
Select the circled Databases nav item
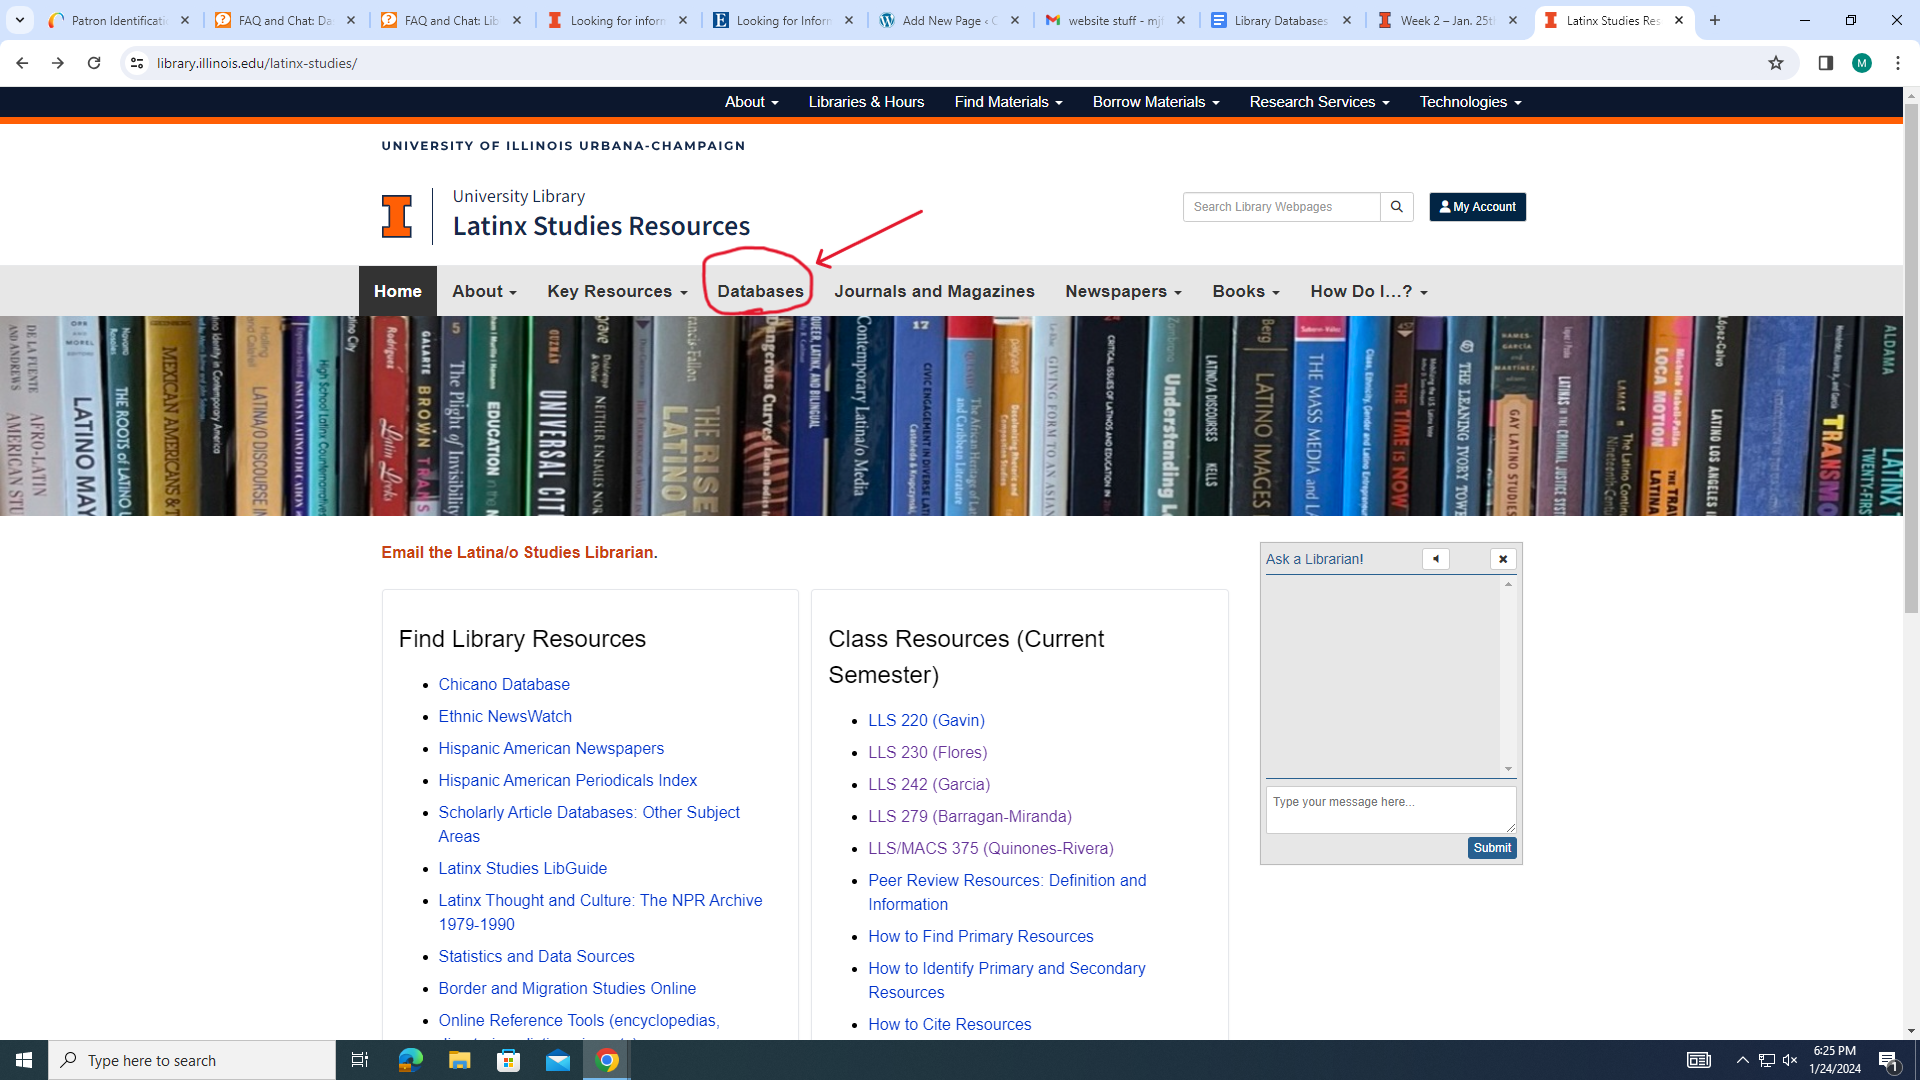pos(760,291)
